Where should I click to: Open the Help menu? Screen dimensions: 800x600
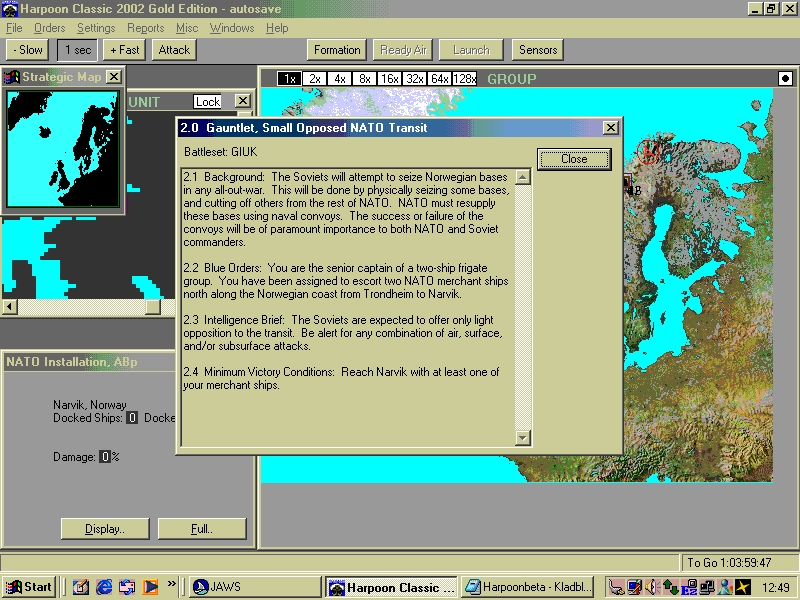coord(277,28)
